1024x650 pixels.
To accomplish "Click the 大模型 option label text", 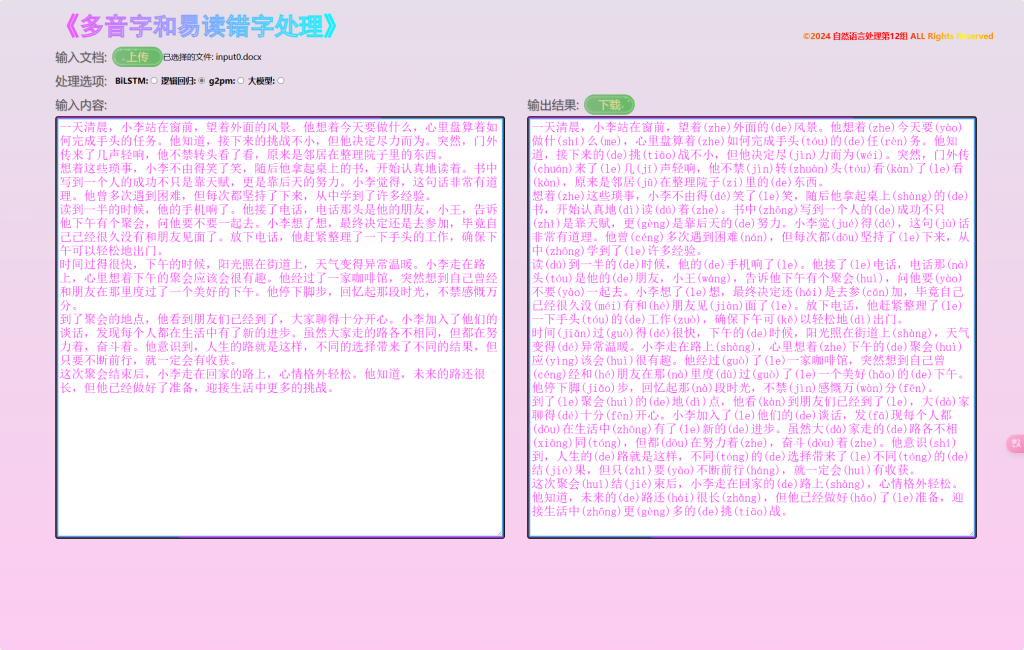I will pyautogui.click(x=261, y=81).
